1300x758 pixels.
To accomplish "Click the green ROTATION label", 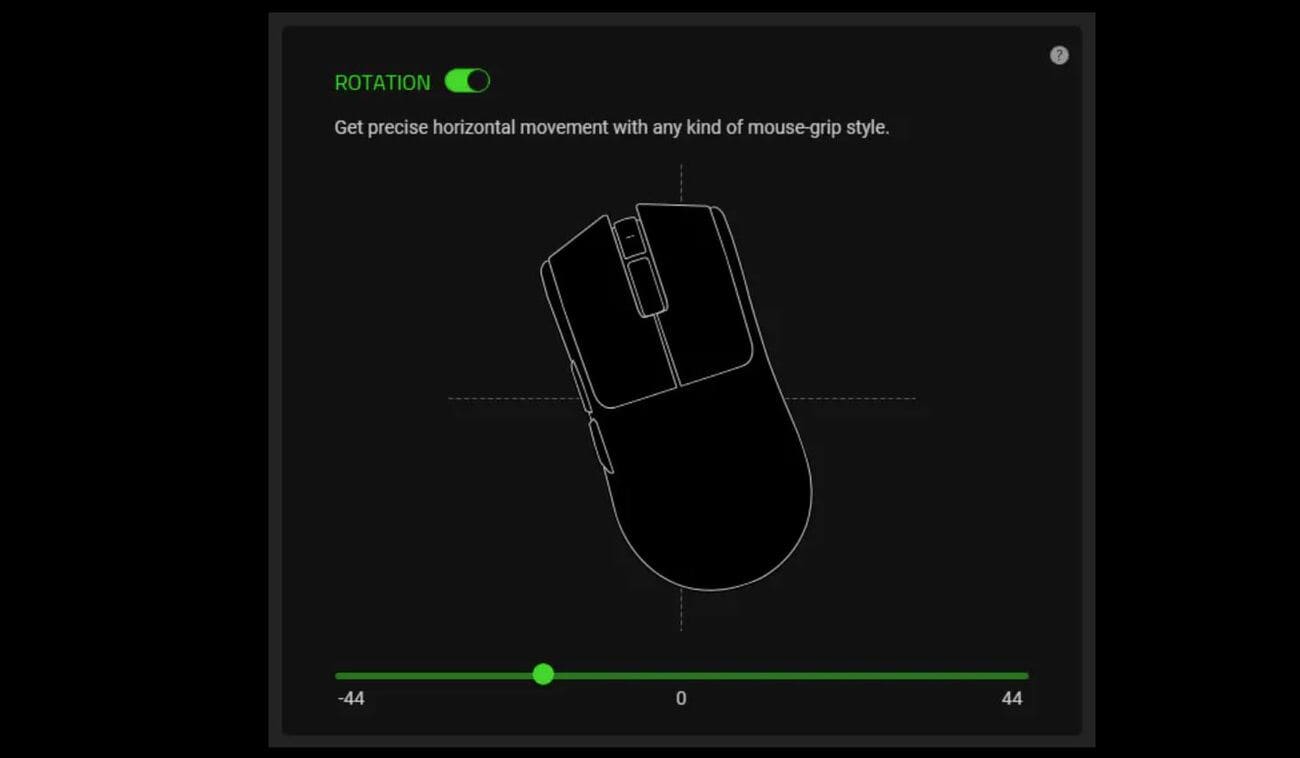I will [x=382, y=83].
